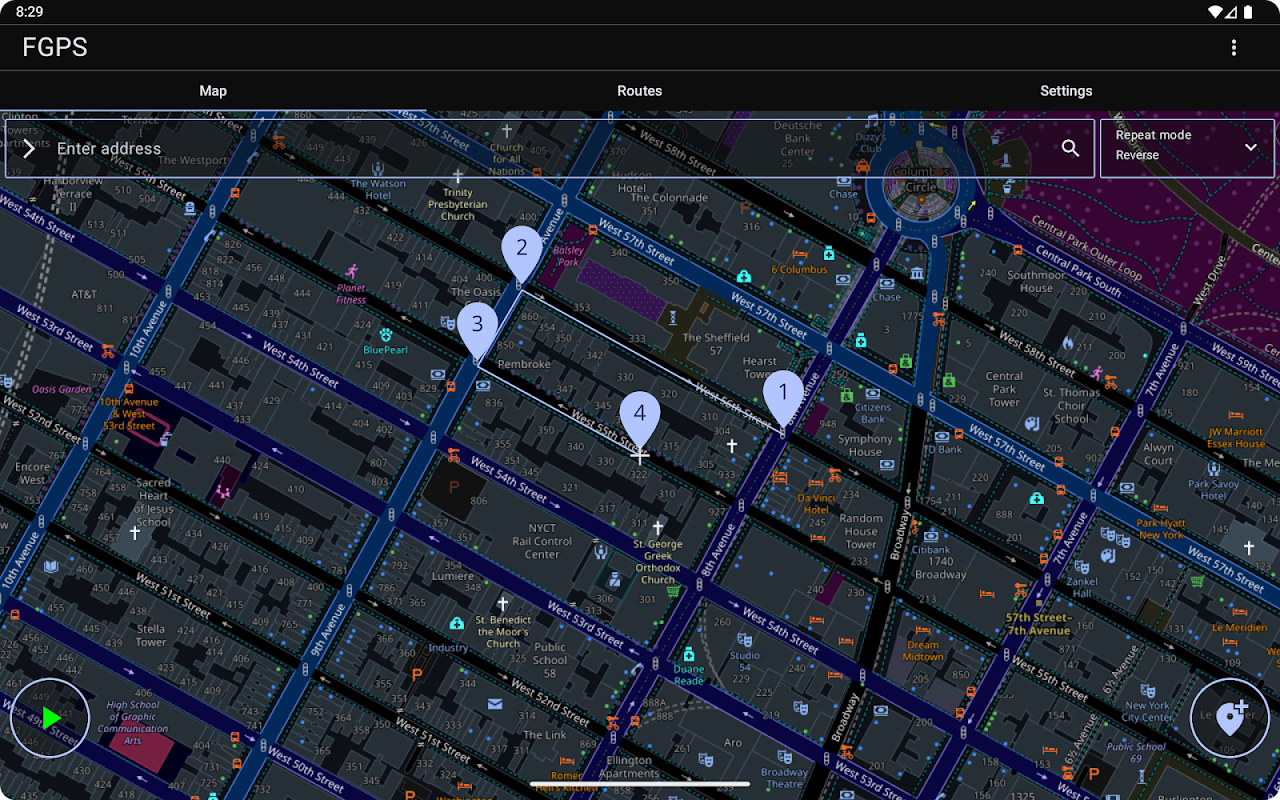Viewport: 1280px width, 800px height.
Task: Tap the NYCT Rail Control Center label
Action: [542, 541]
